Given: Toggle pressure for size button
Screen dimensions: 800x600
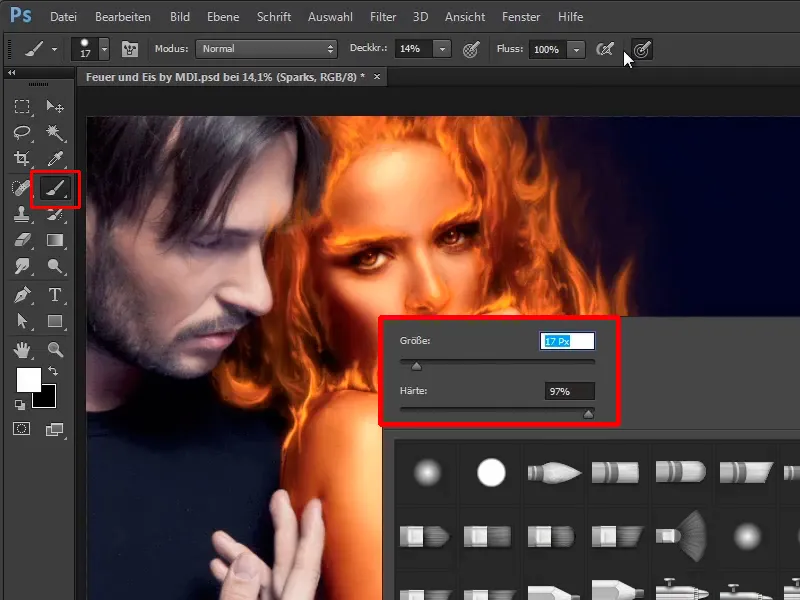Looking at the screenshot, I should (x=642, y=49).
